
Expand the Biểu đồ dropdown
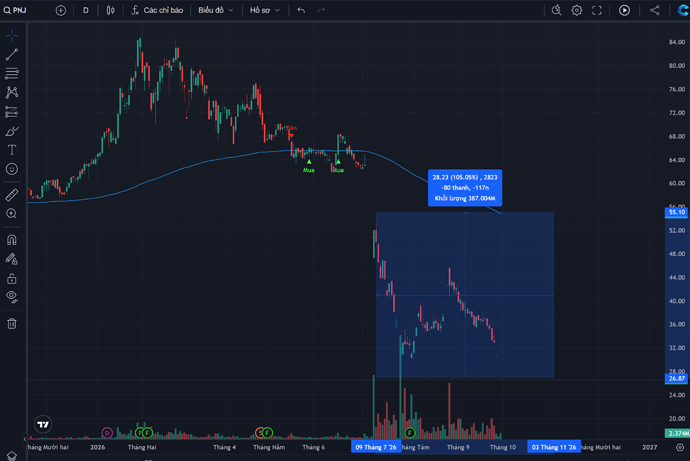click(x=215, y=10)
